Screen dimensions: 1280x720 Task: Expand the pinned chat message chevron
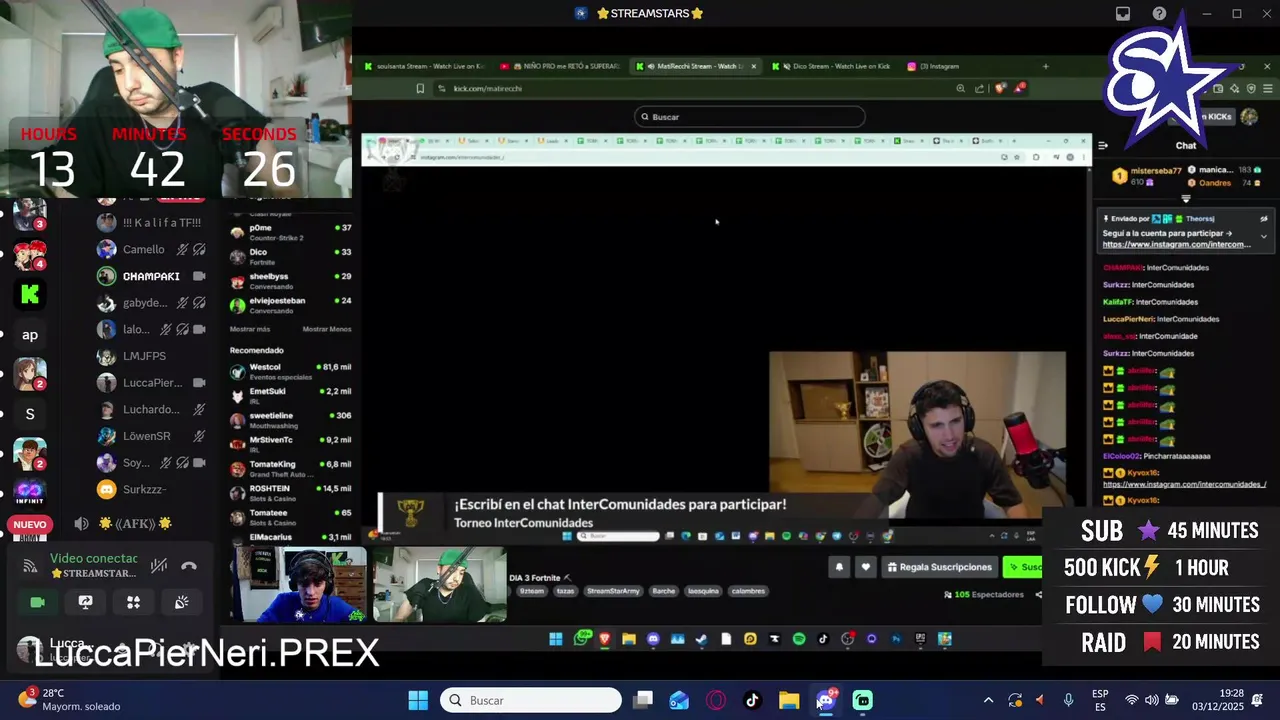click(x=1264, y=236)
